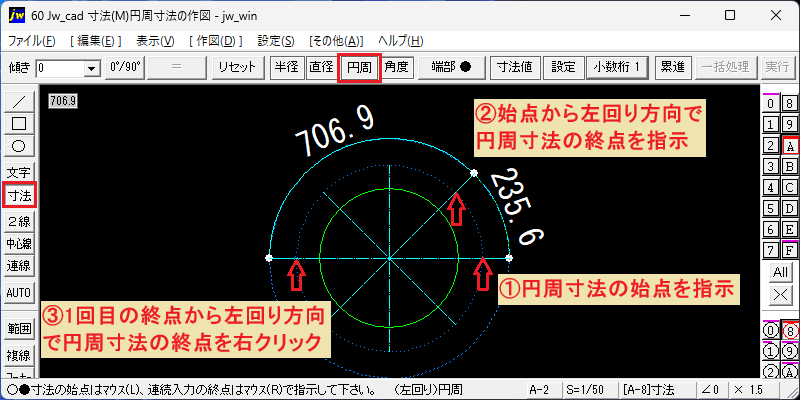Click the 円周 circumference button

click(359, 67)
